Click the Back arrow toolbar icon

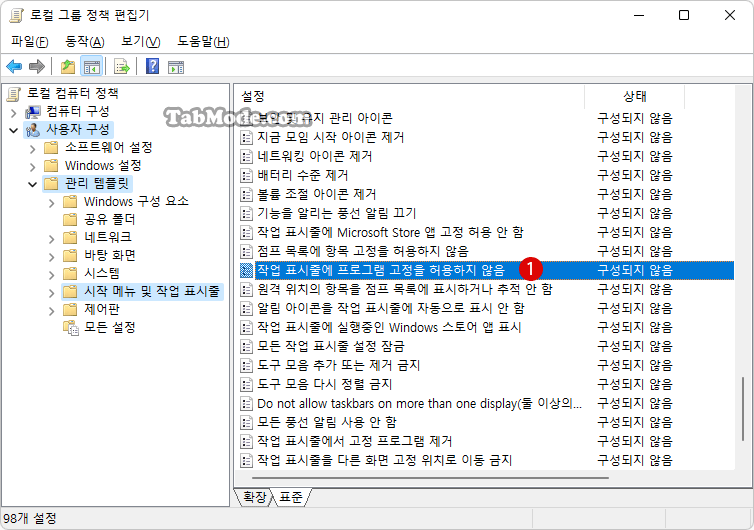[x=14, y=66]
